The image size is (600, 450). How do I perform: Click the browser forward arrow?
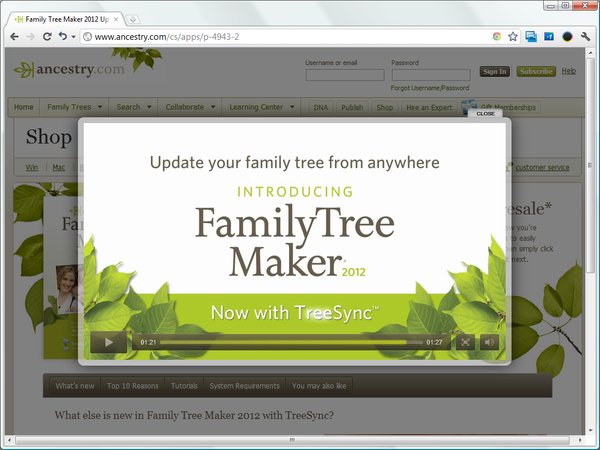click(31, 37)
